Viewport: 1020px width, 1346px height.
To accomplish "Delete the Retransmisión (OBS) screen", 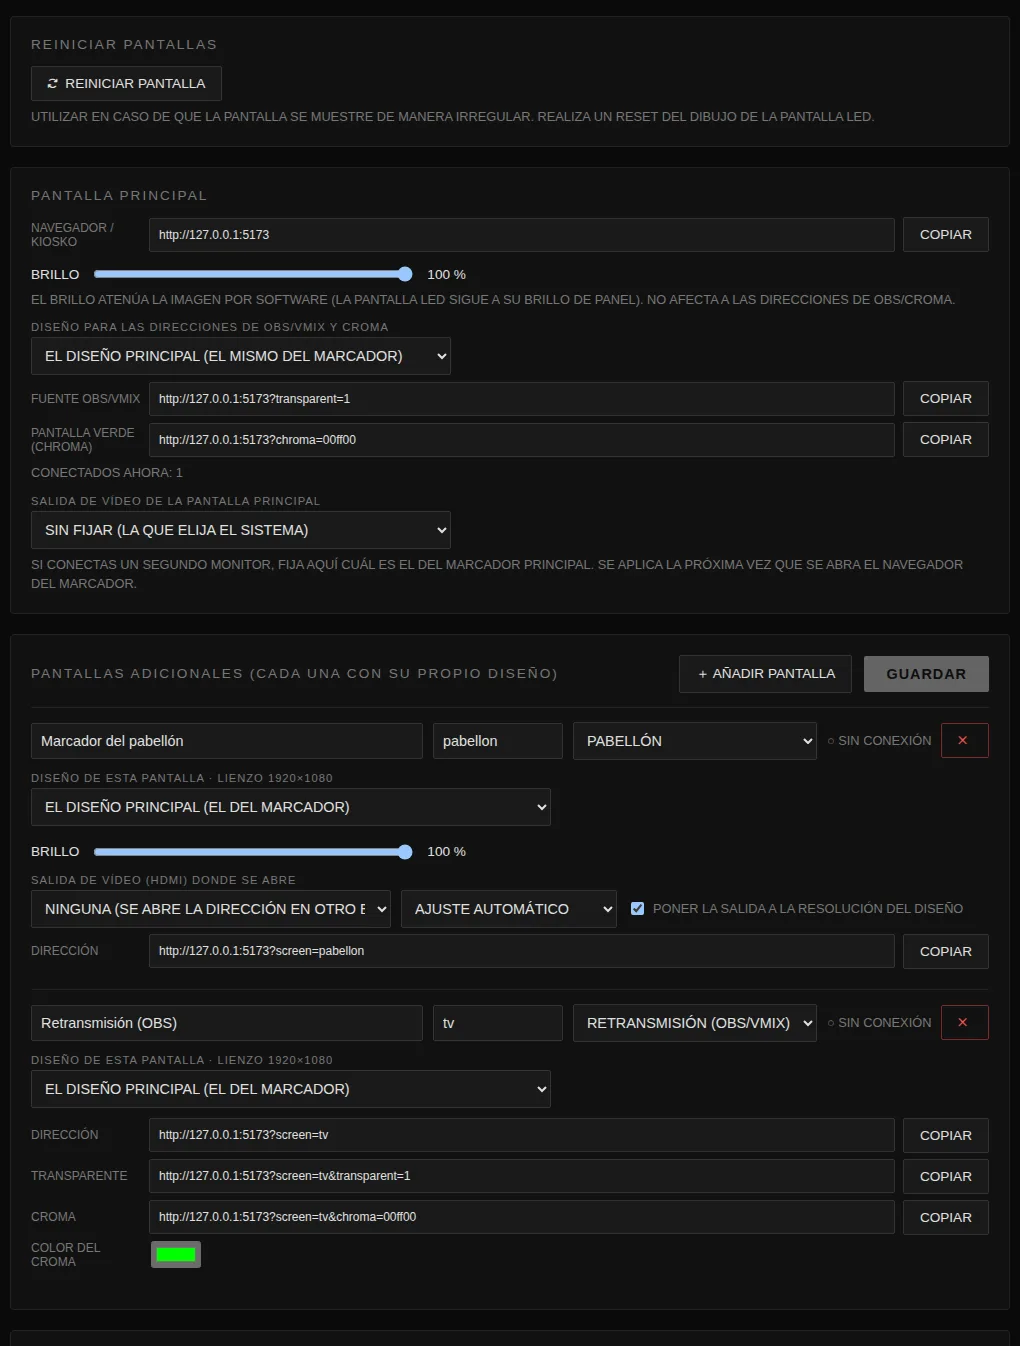I will (965, 1023).
